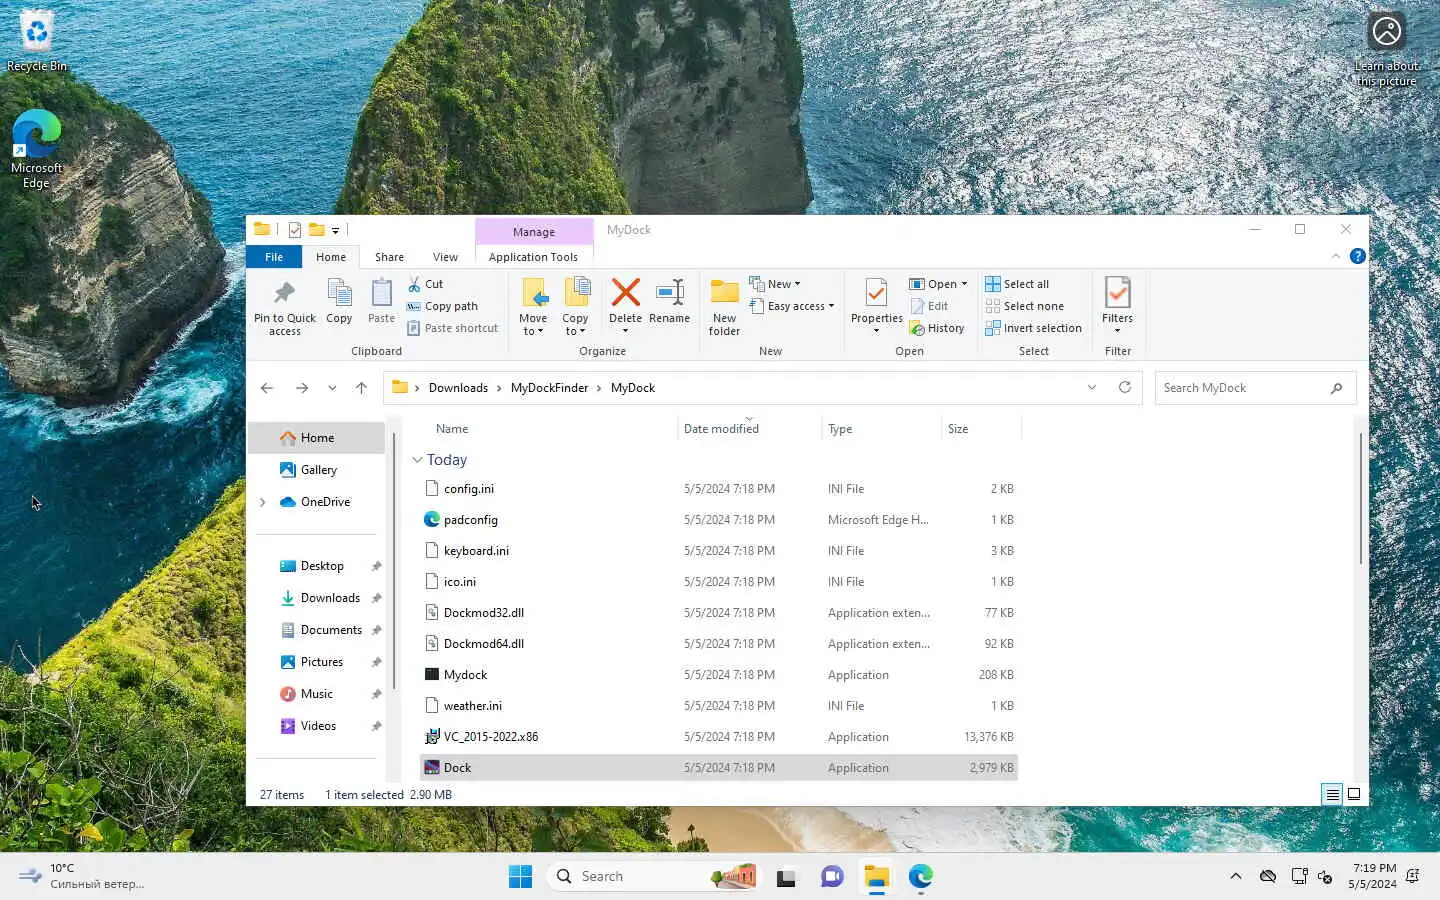Open the New item dropdown
The width and height of the screenshot is (1440, 900).
(775, 284)
